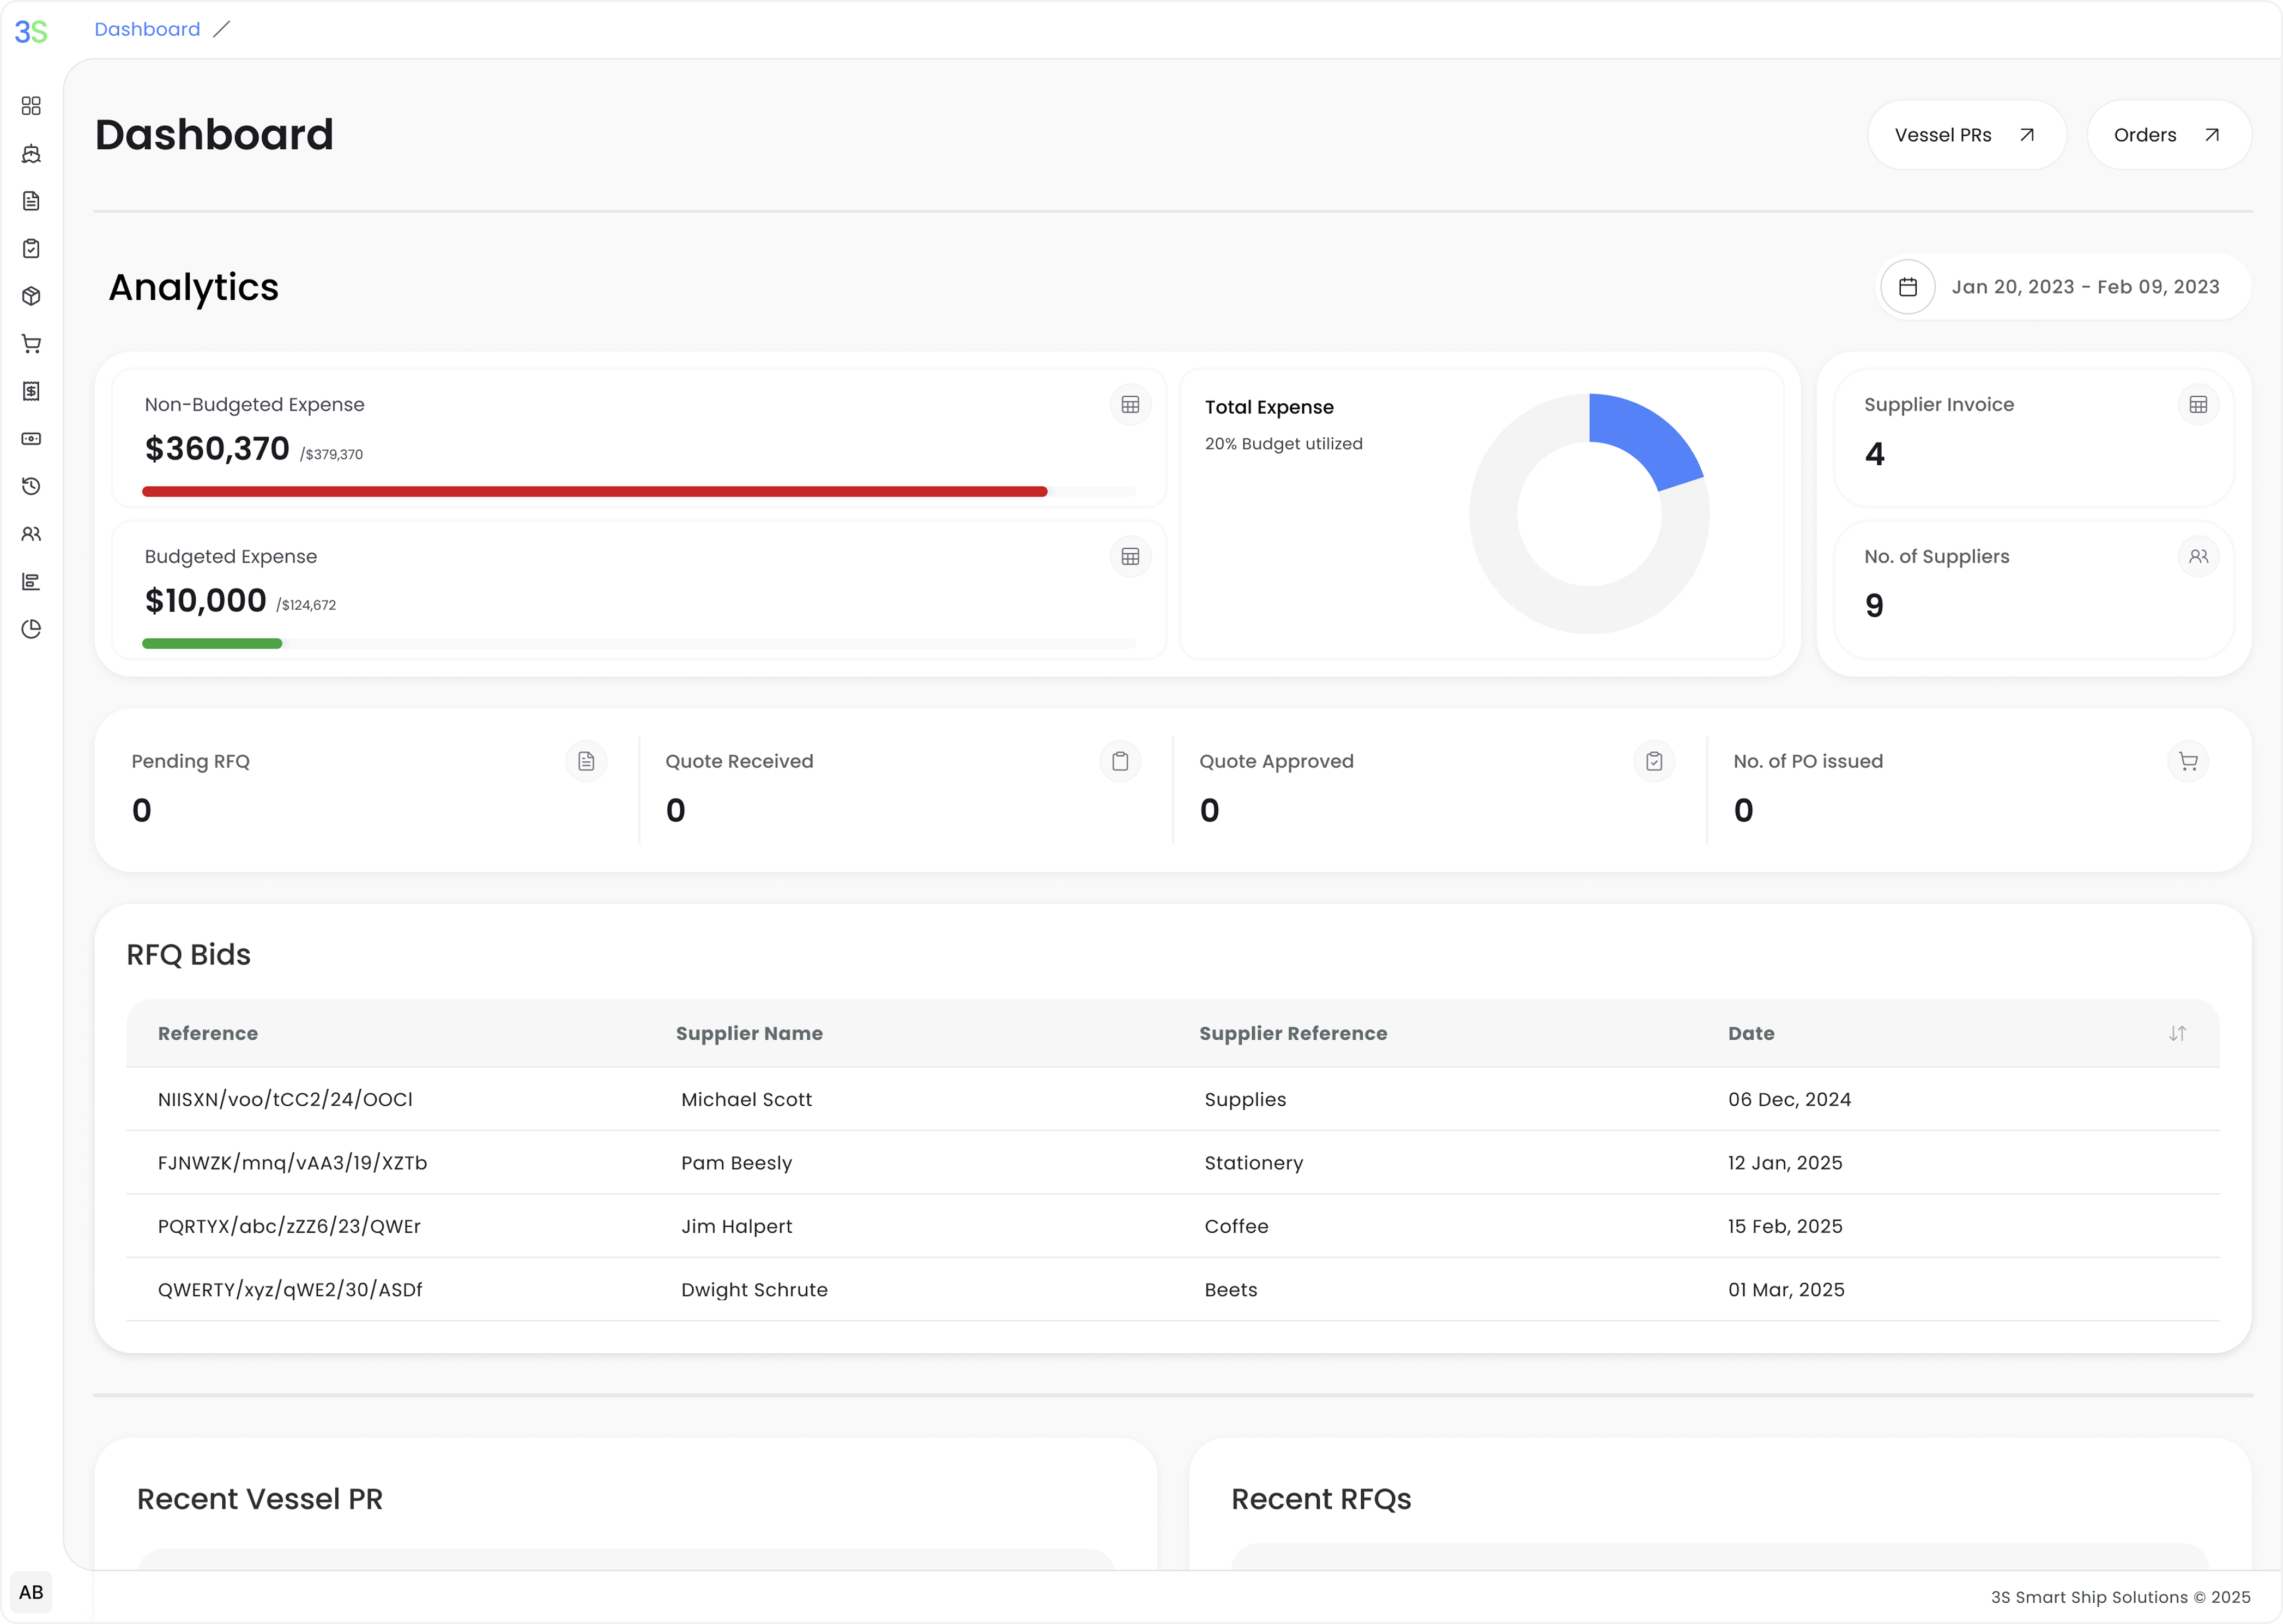Click the cash banknote sidebar icon
The height and width of the screenshot is (1624, 2283).
coord(31,439)
